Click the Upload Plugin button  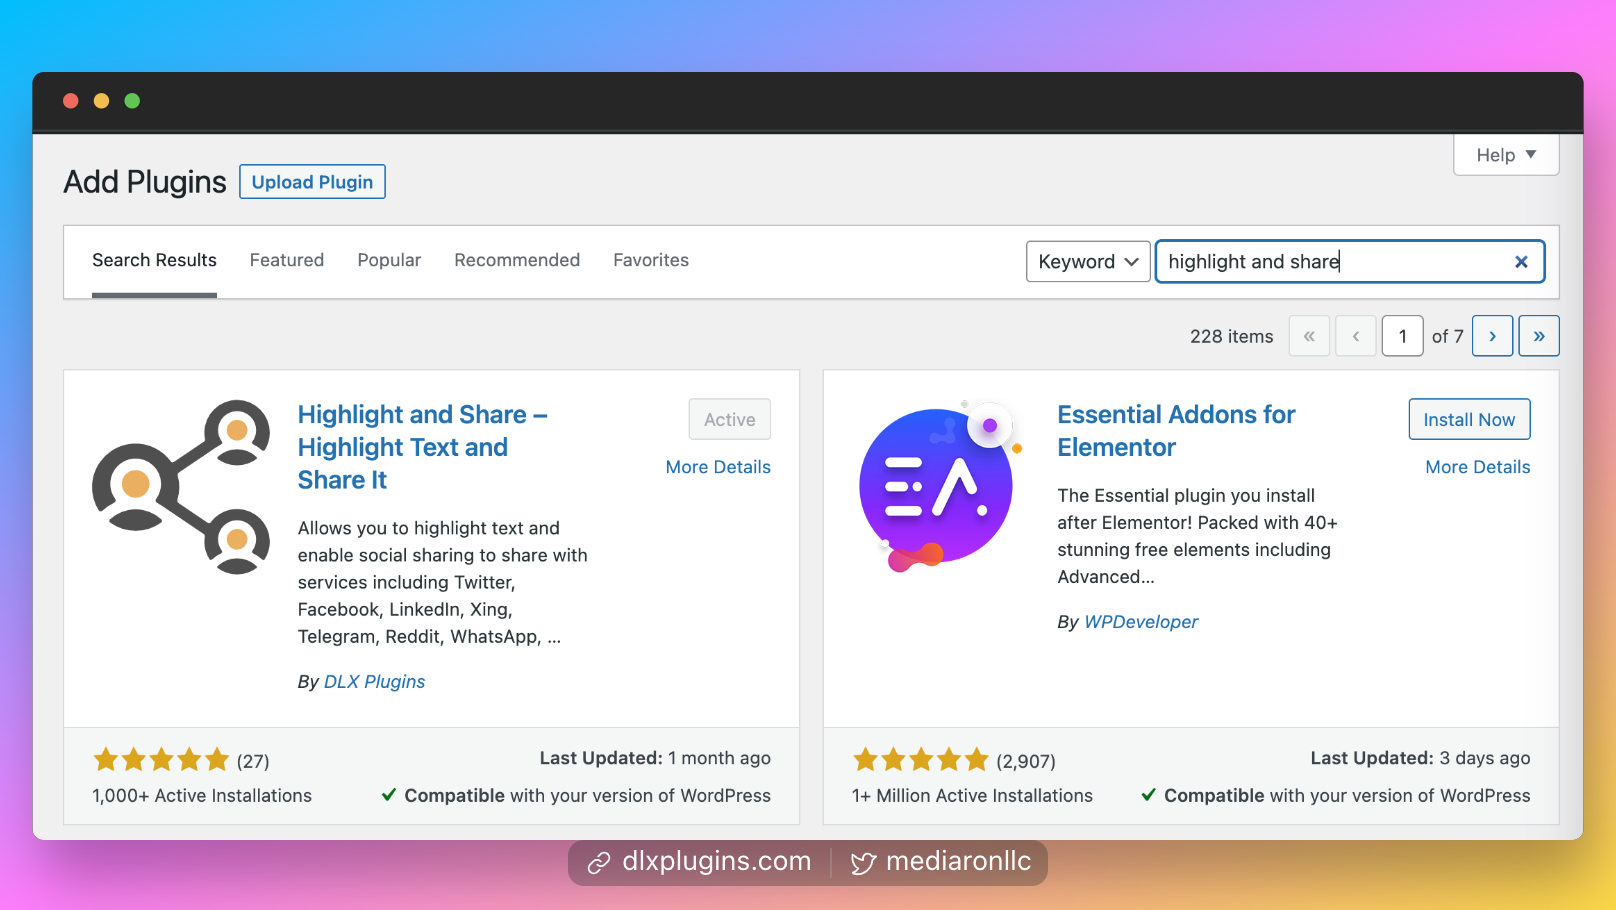coord(312,182)
